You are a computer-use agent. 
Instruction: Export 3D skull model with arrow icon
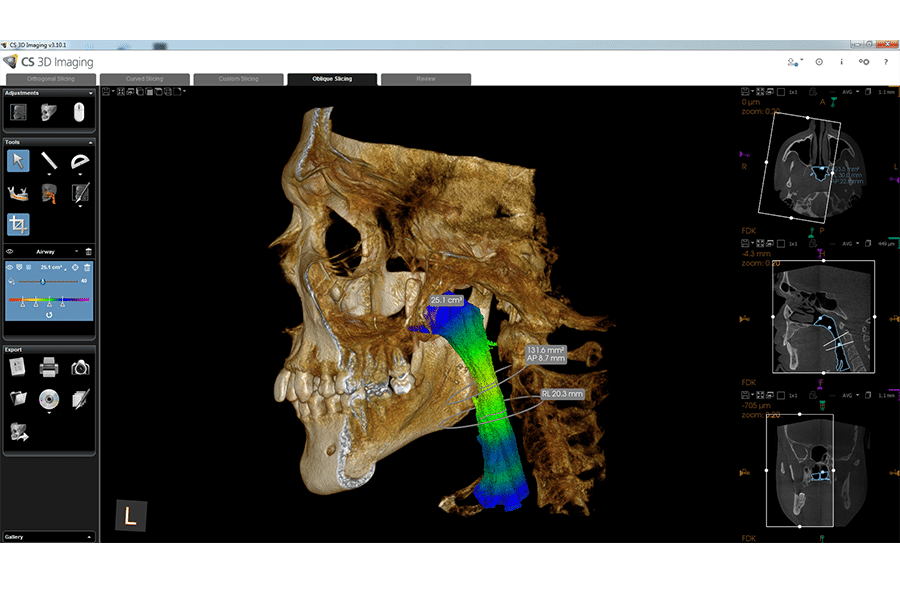click(x=19, y=431)
